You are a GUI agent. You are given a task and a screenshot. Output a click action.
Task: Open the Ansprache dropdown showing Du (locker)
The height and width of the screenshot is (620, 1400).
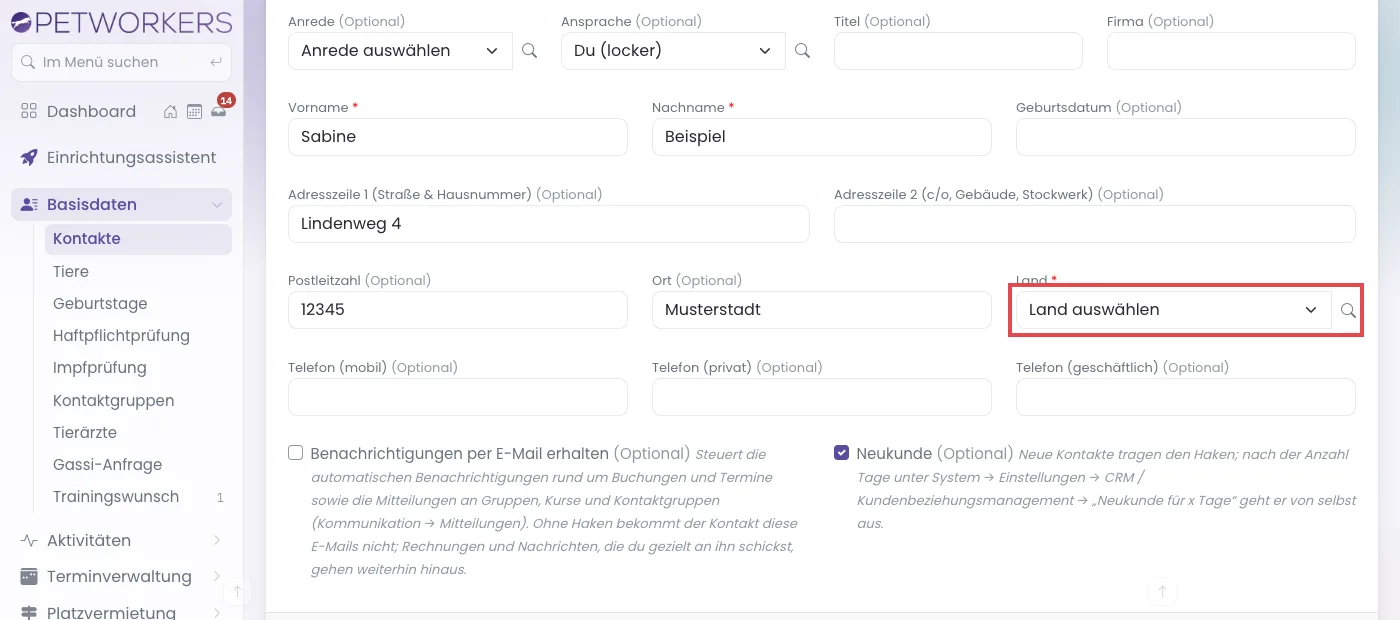coord(673,51)
